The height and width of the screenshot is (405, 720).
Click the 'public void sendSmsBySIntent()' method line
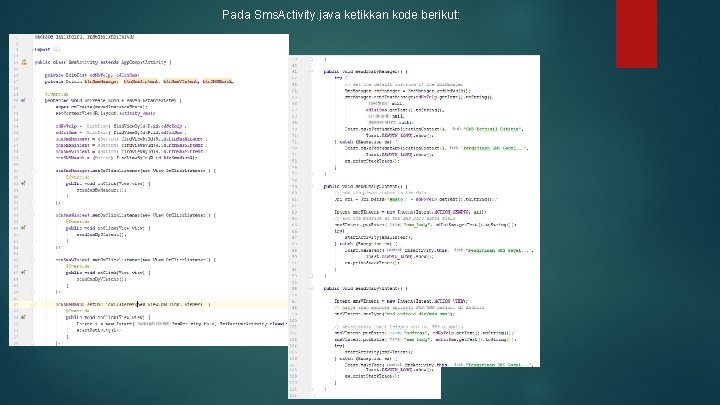point(365,186)
